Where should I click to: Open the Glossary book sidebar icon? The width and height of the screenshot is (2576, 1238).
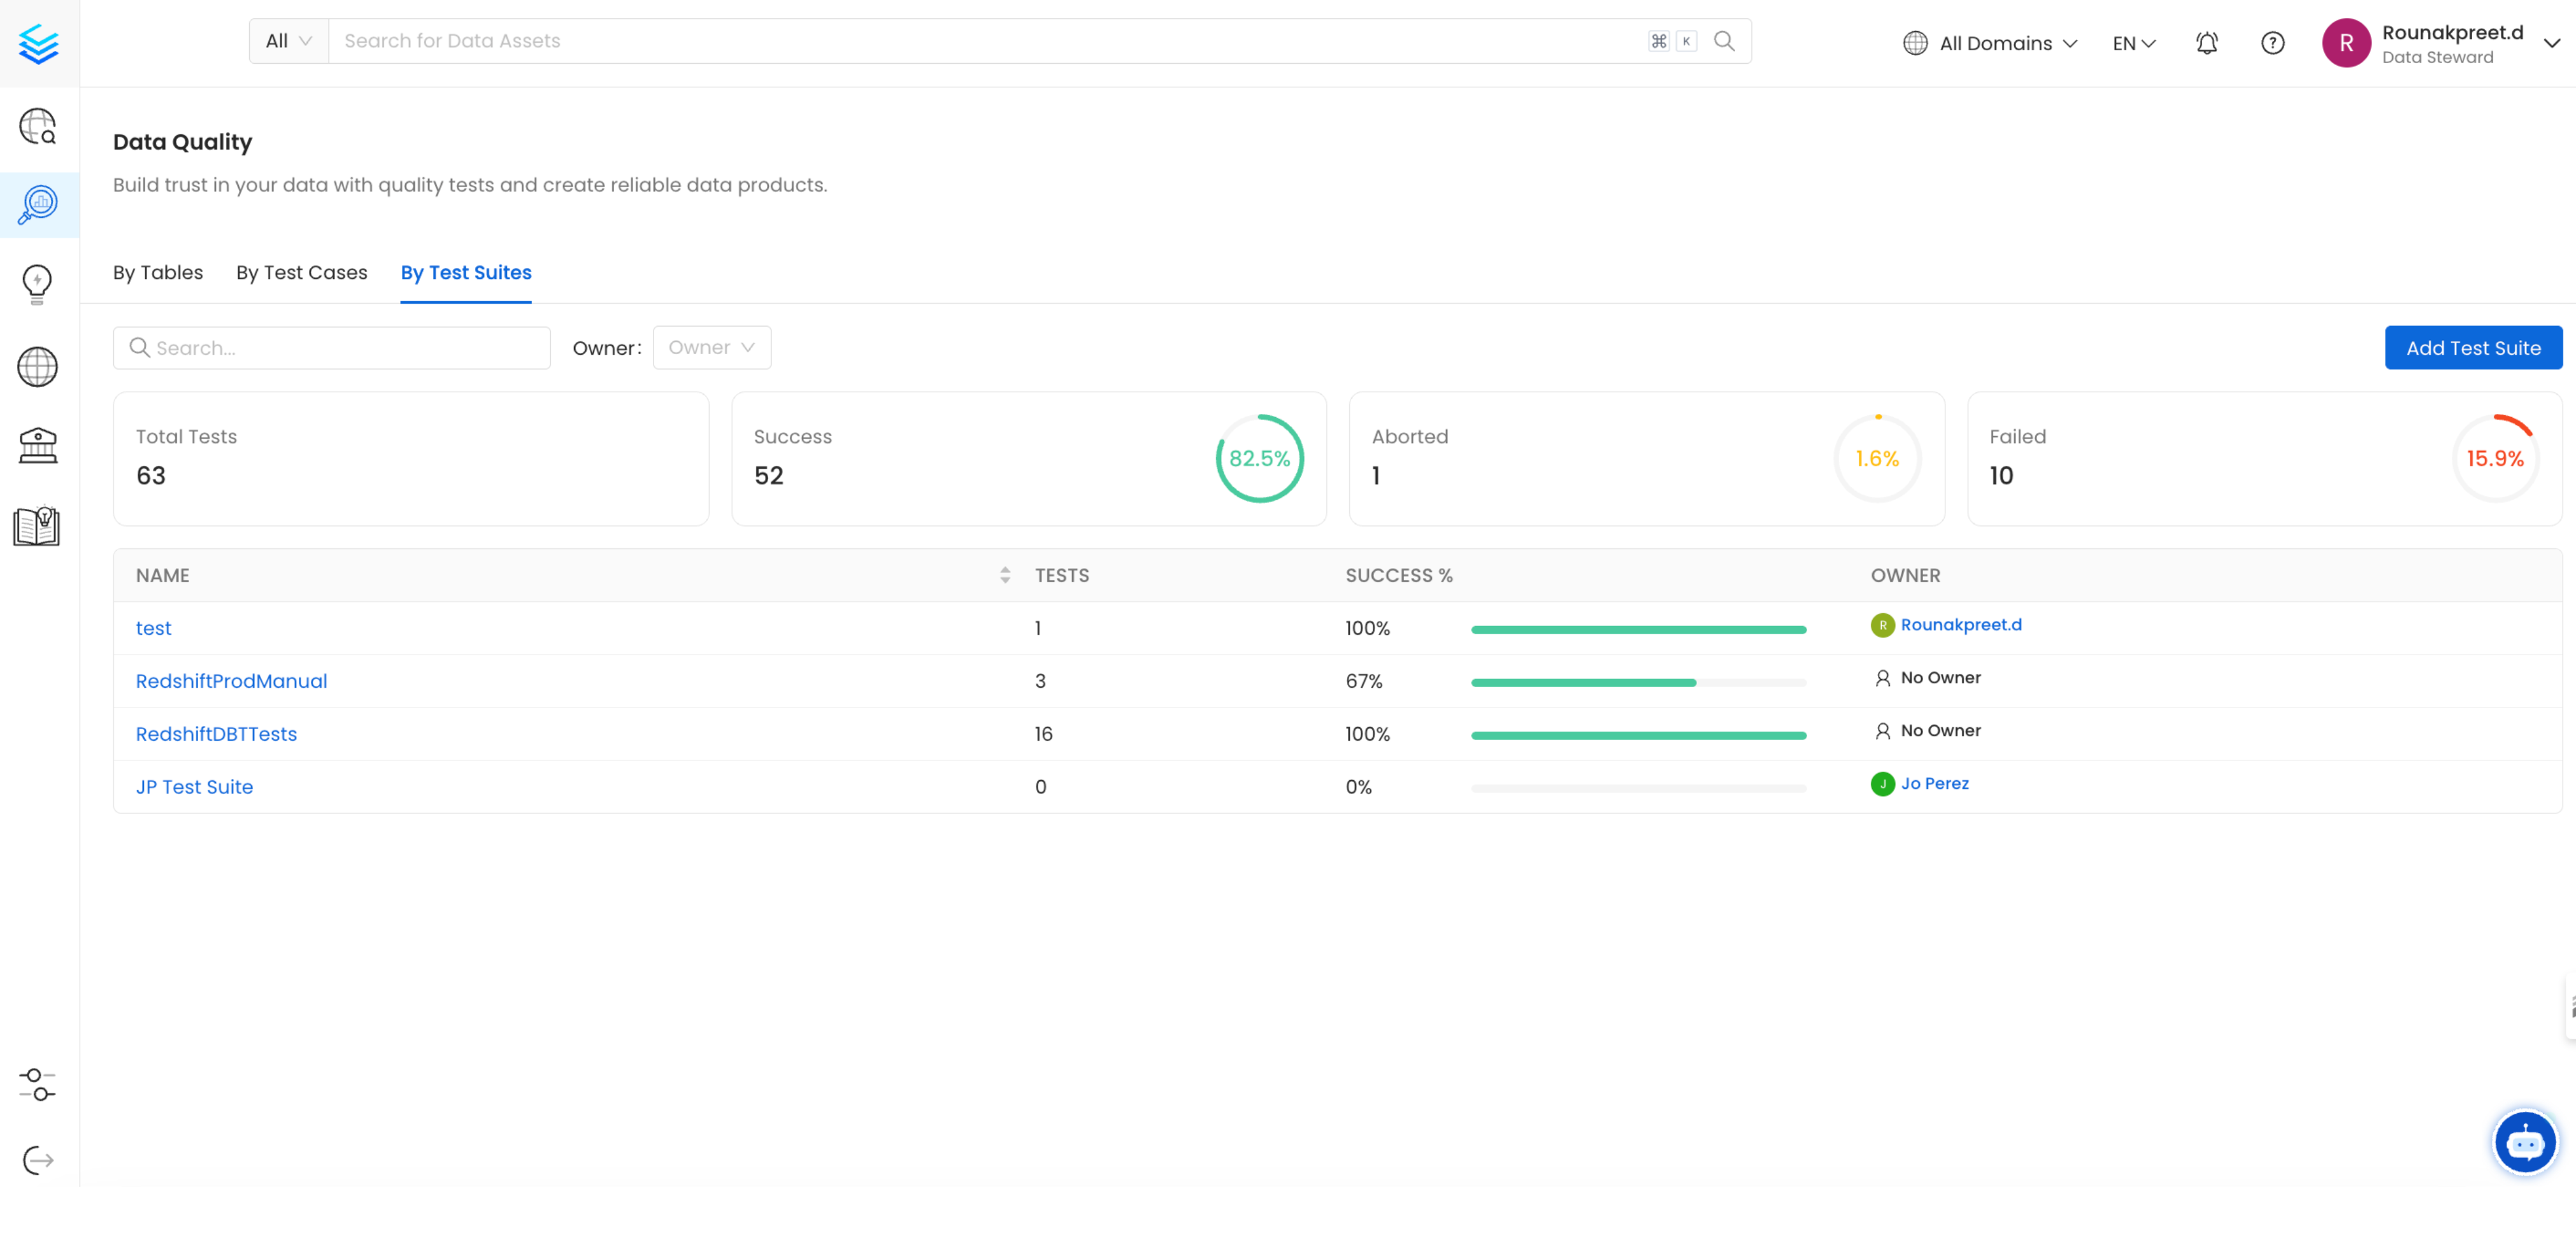pos(38,525)
